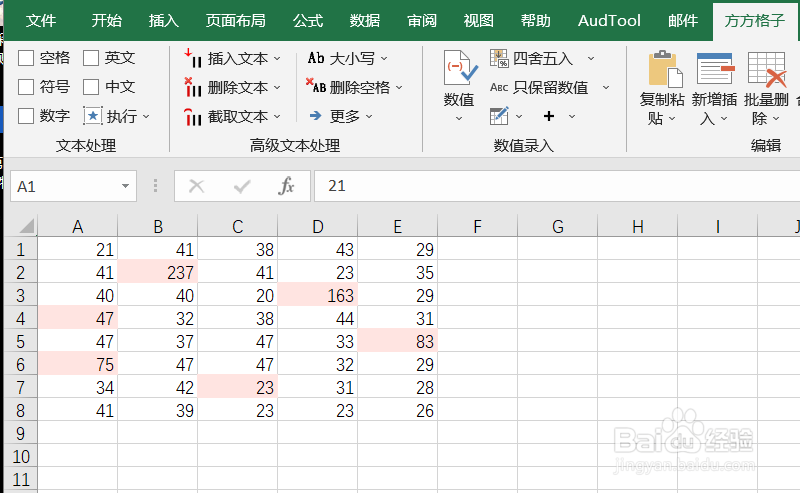Switch to the 帮助 ribbon tab

point(536,20)
